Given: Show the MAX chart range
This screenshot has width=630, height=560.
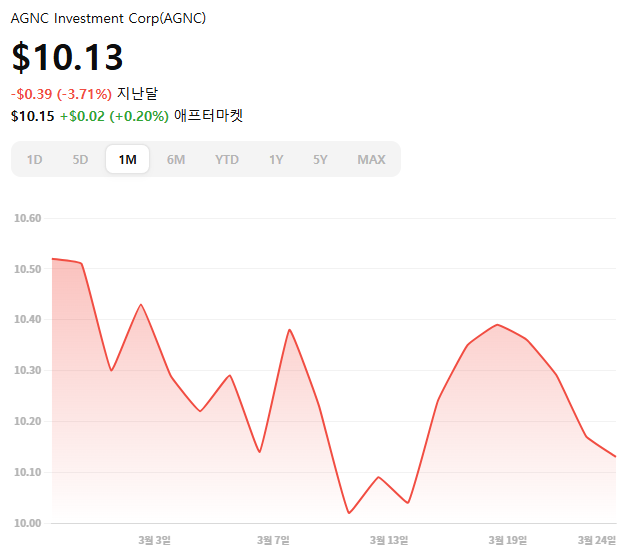Looking at the screenshot, I should click(371, 160).
